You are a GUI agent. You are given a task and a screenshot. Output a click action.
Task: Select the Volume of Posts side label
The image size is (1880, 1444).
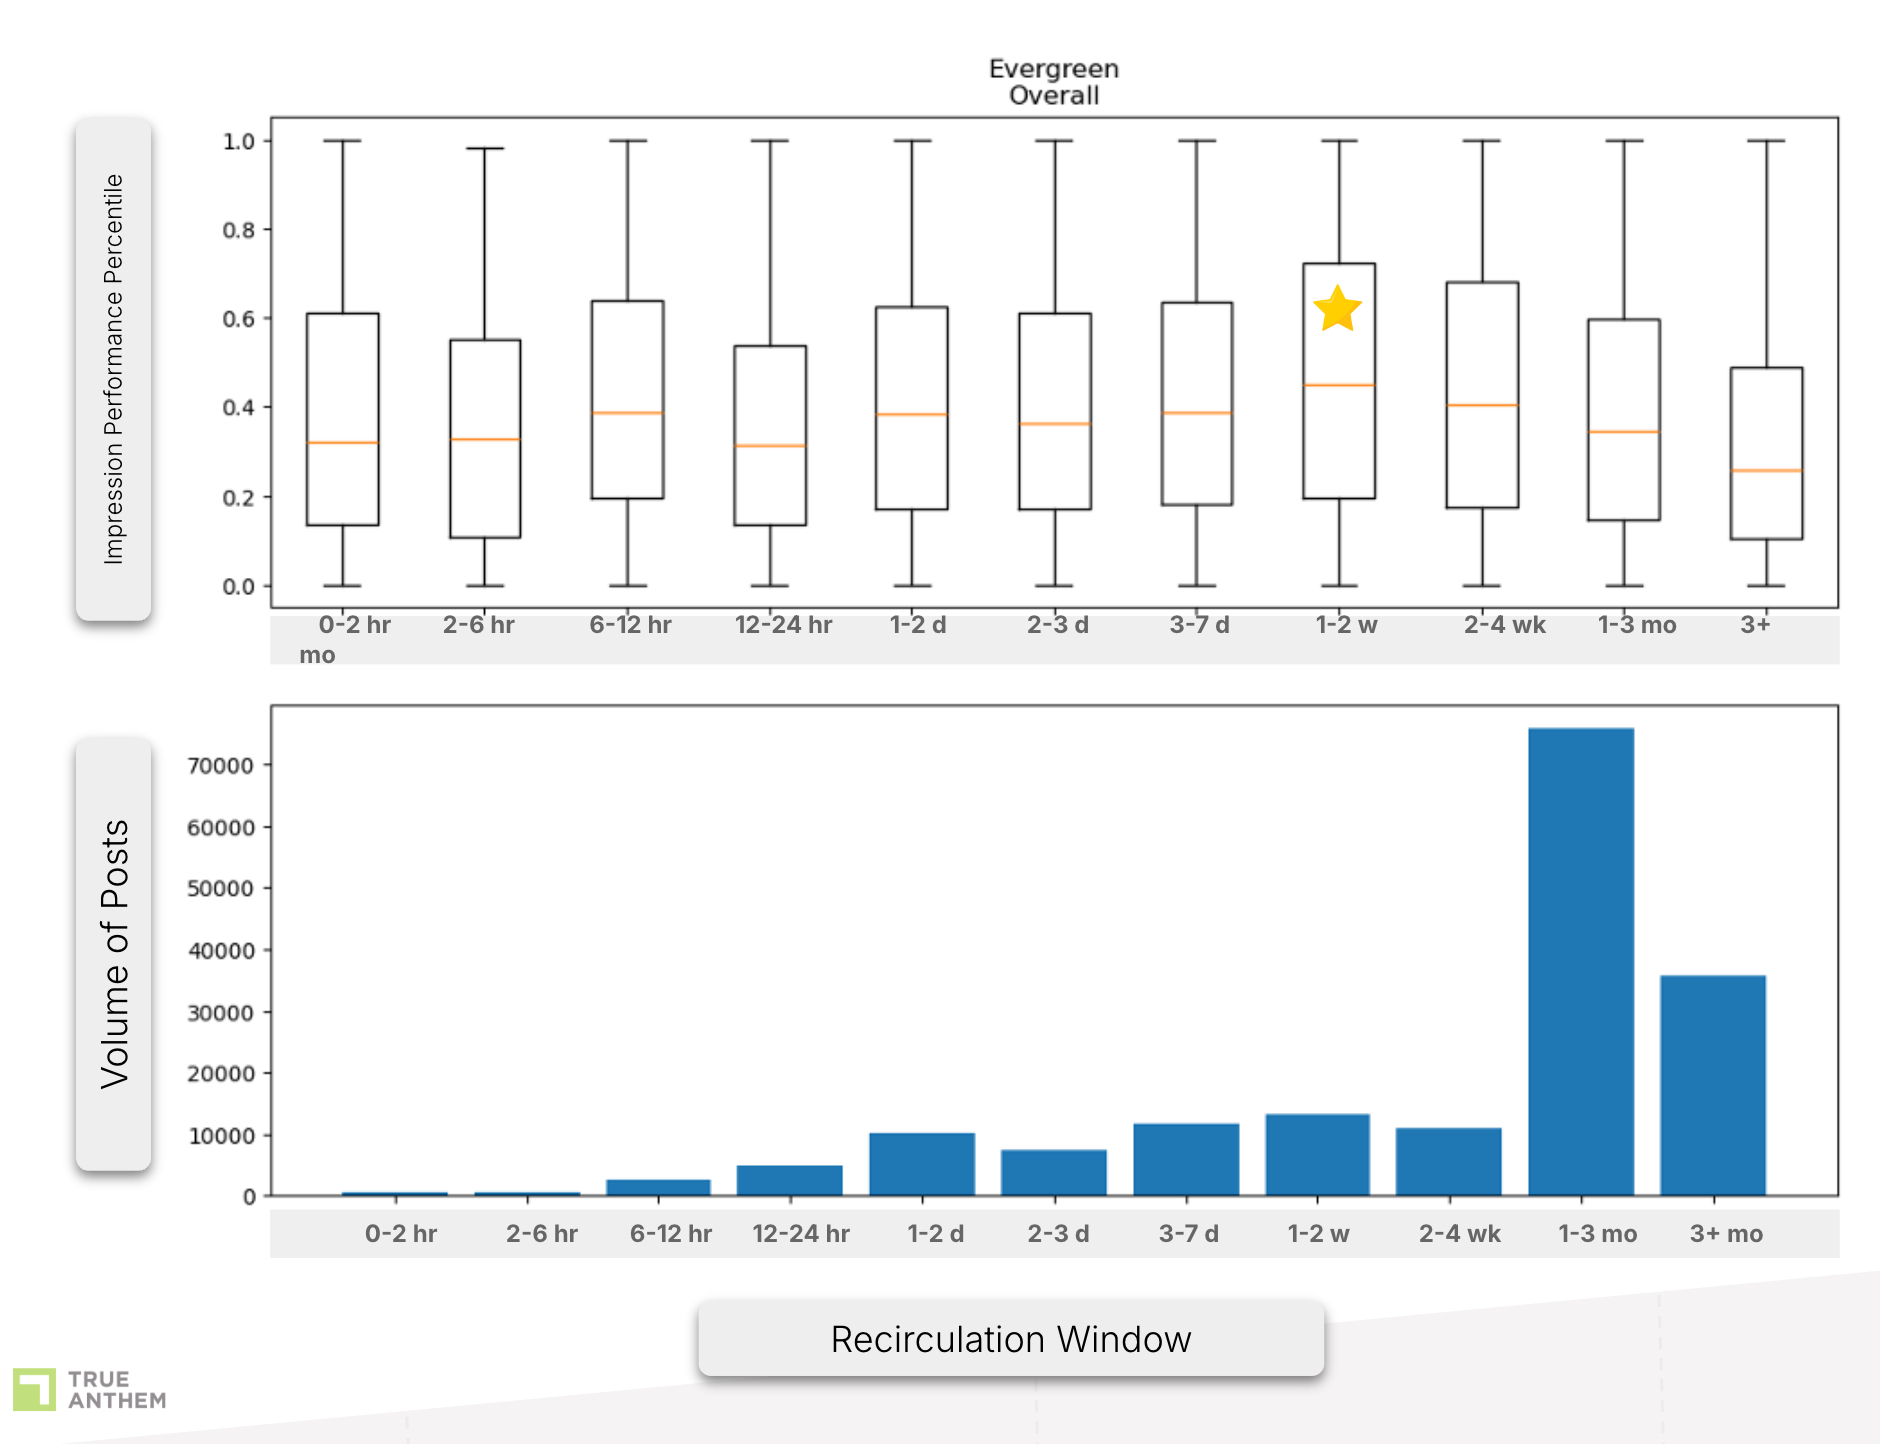[114, 954]
